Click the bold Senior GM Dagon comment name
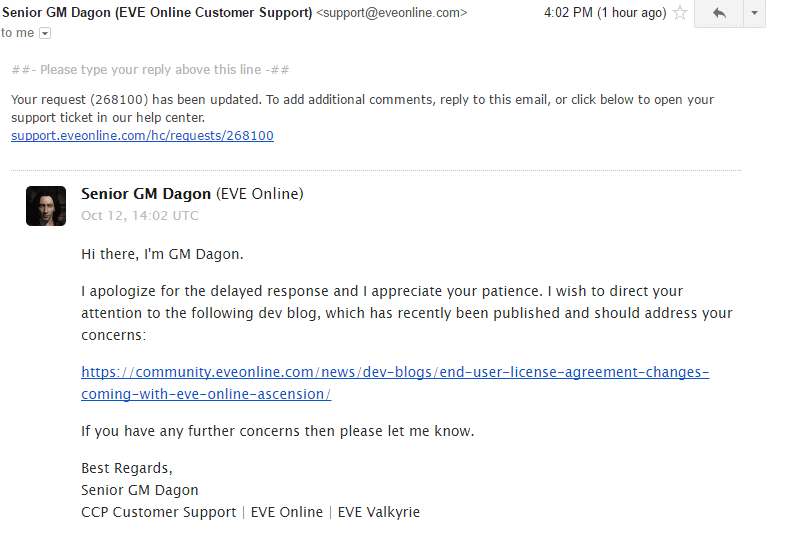 tap(146, 194)
